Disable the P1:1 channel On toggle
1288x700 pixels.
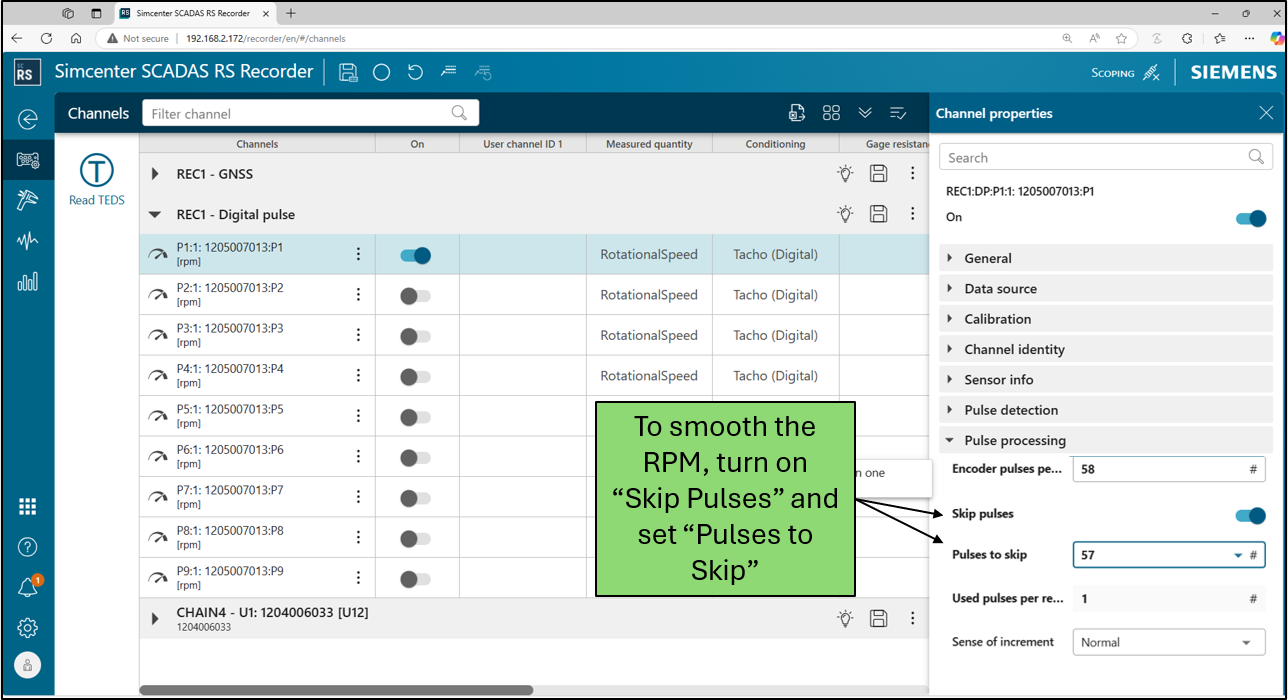coord(415,256)
